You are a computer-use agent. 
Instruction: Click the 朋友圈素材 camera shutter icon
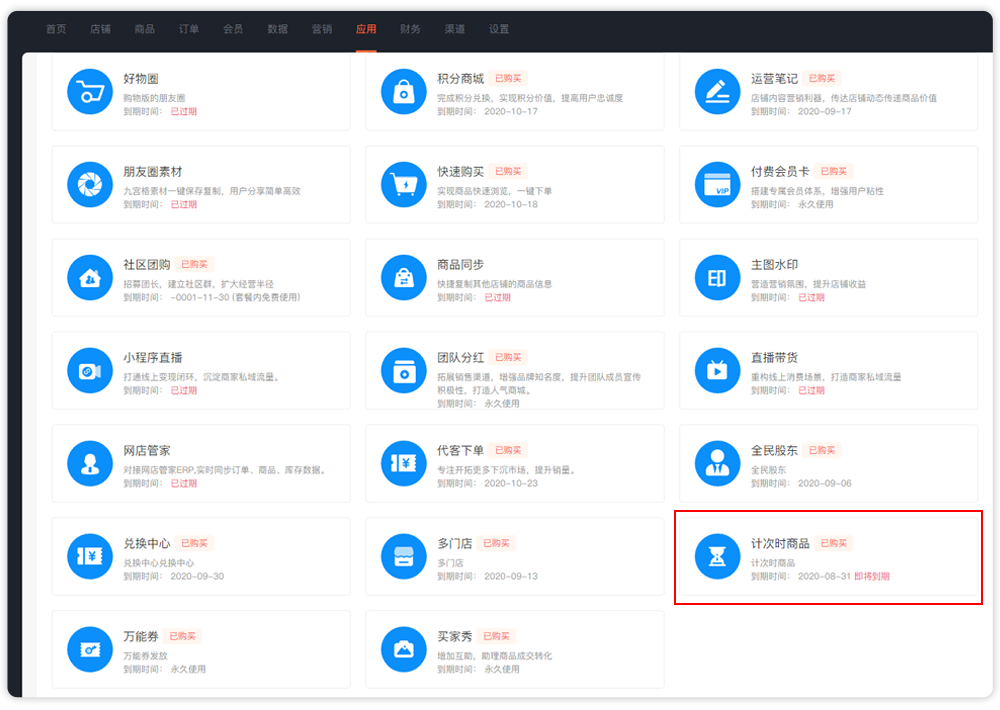coord(89,185)
